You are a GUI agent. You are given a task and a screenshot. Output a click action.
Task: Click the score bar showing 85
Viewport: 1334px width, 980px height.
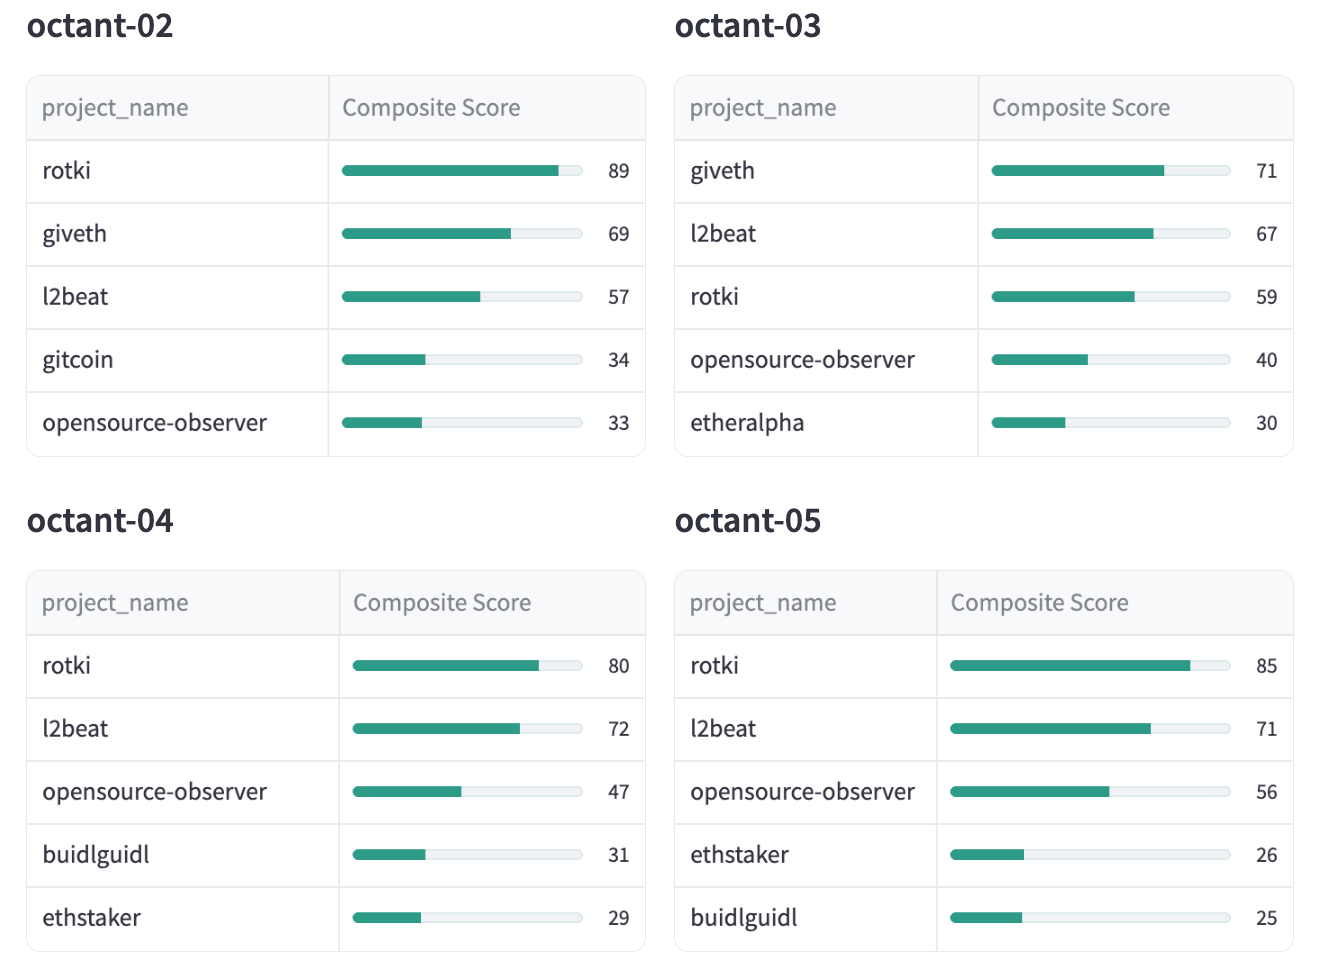[1089, 666]
